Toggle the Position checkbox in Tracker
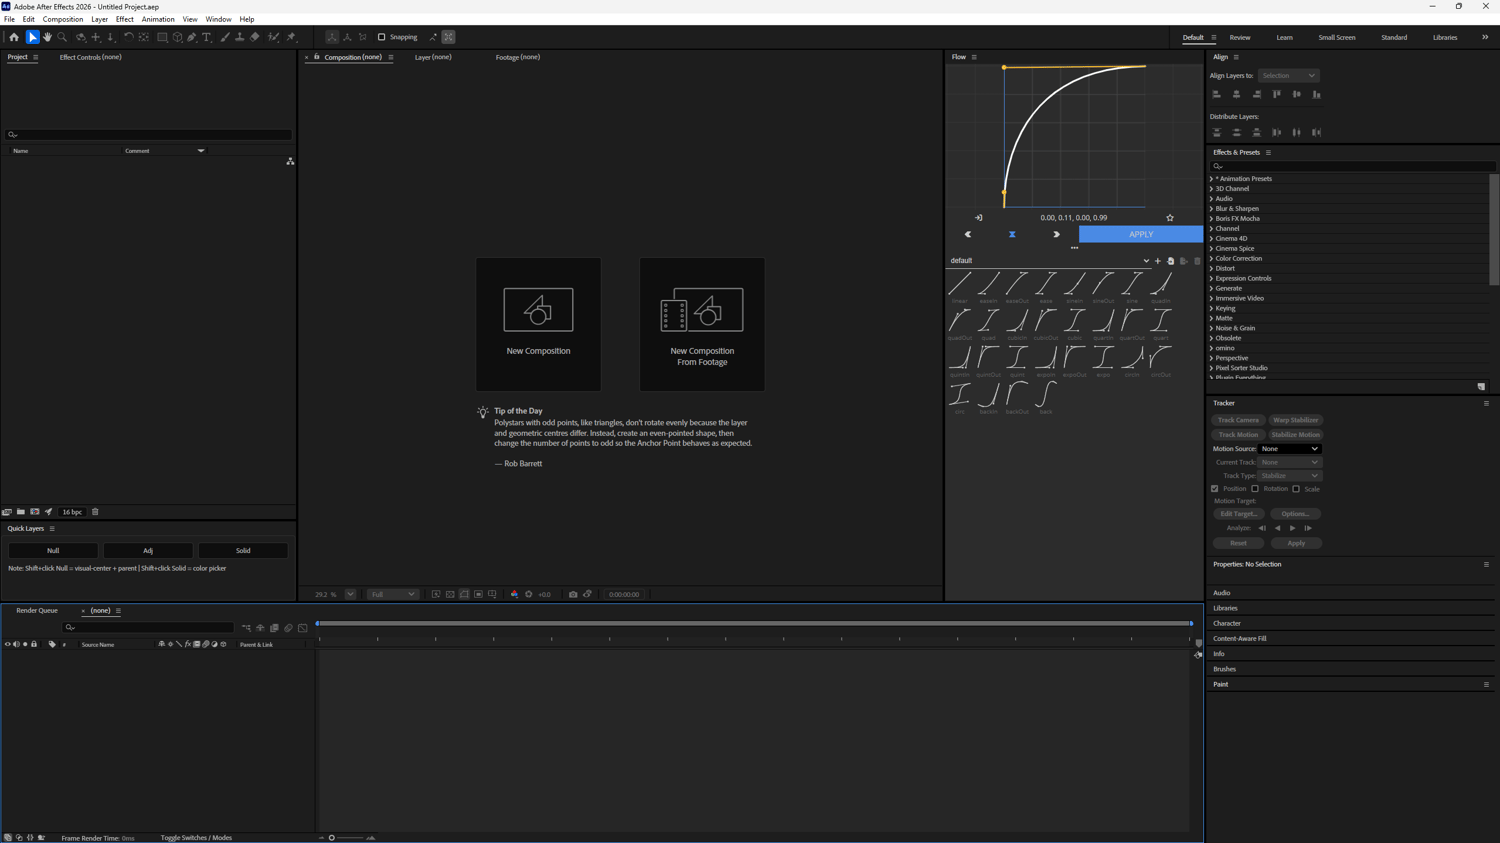 click(x=1215, y=489)
